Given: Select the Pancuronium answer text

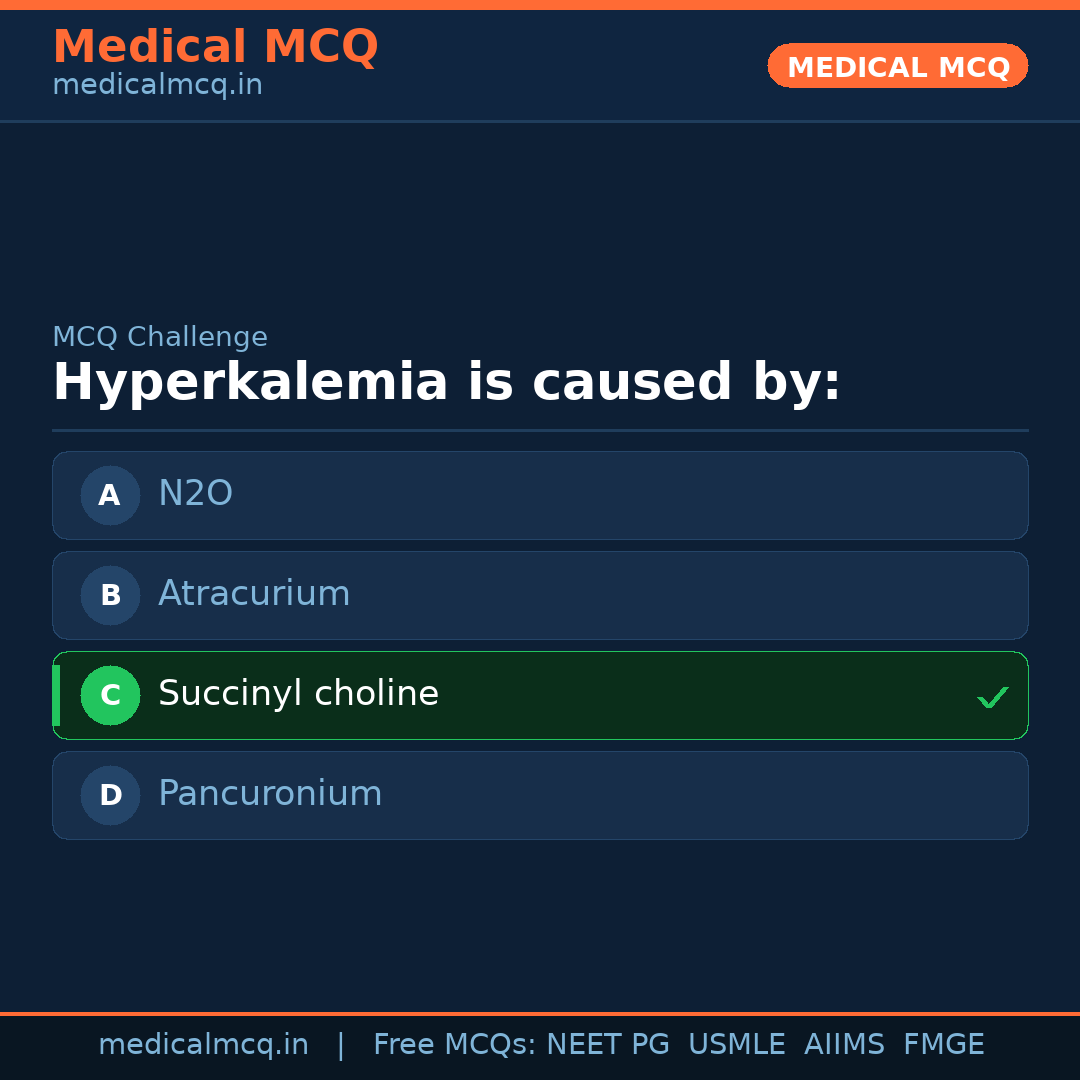Looking at the screenshot, I should pos(270,794).
